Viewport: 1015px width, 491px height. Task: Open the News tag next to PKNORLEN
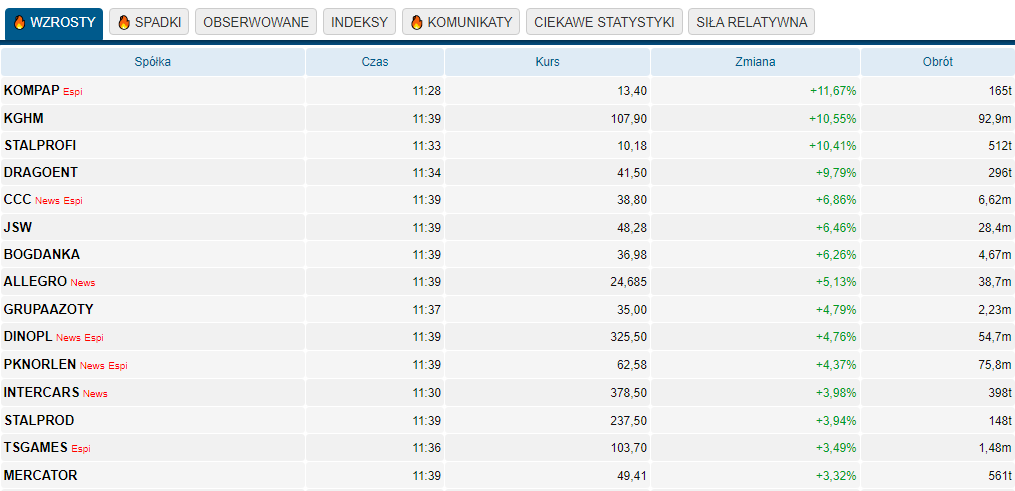[93, 366]
